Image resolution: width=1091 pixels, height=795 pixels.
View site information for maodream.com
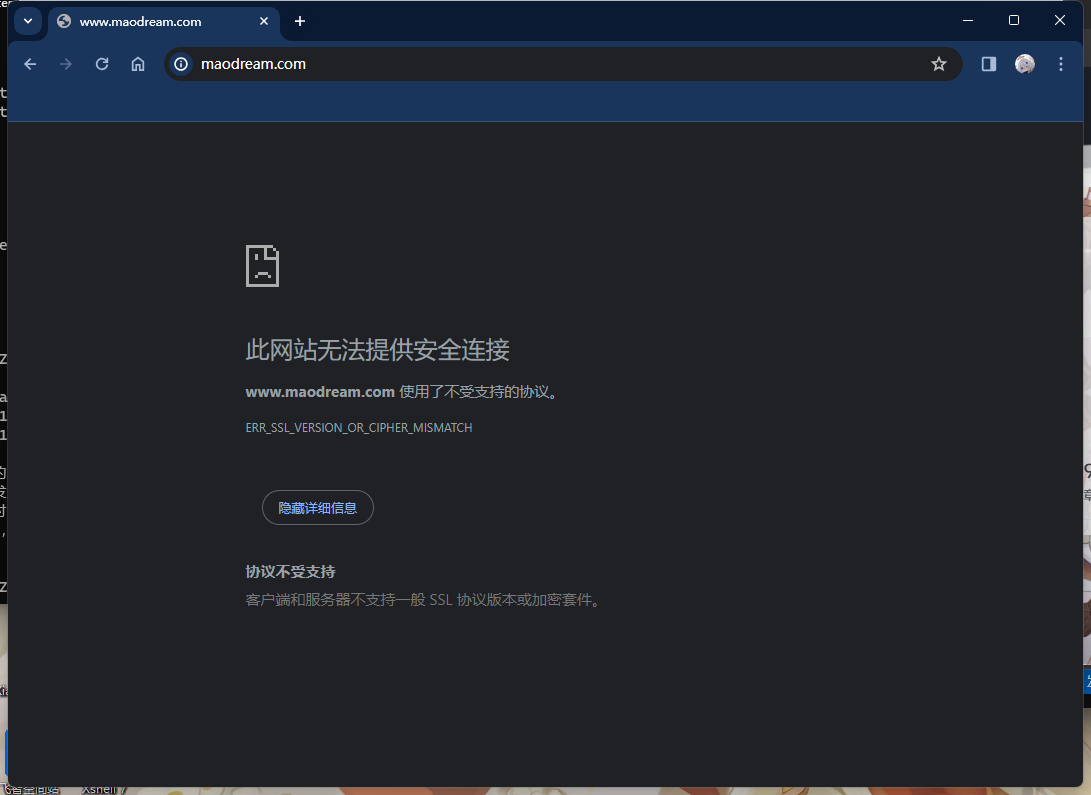pos(181,64)
